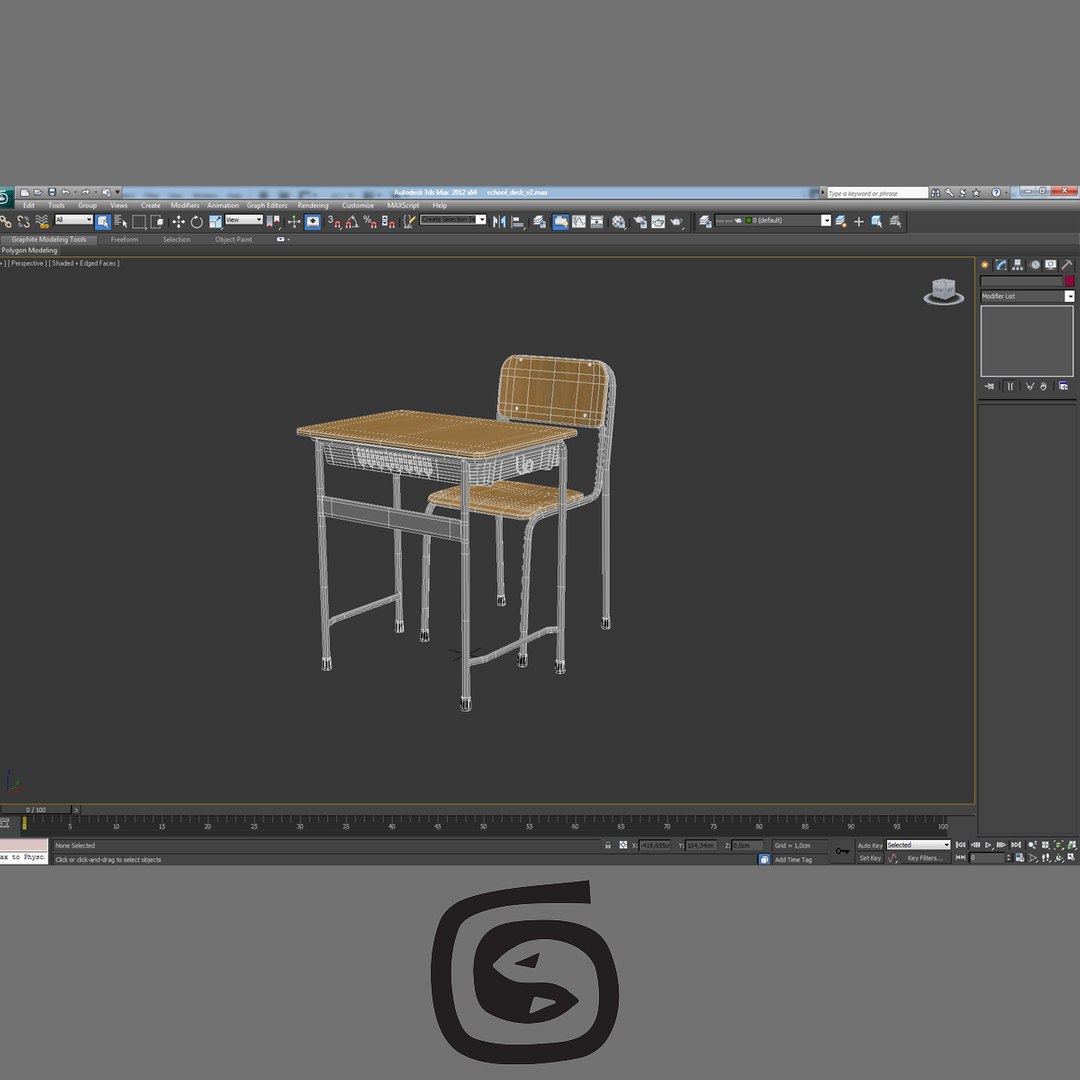Open the Utilities command panel hammer tab
The image size is (1080, 1080).
[1066, 265]
